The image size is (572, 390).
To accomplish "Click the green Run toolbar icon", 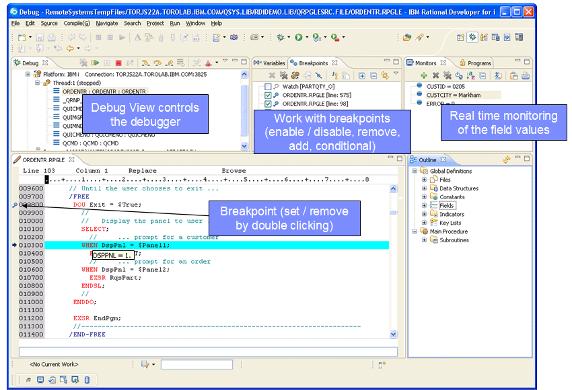I will pos(299,37).
